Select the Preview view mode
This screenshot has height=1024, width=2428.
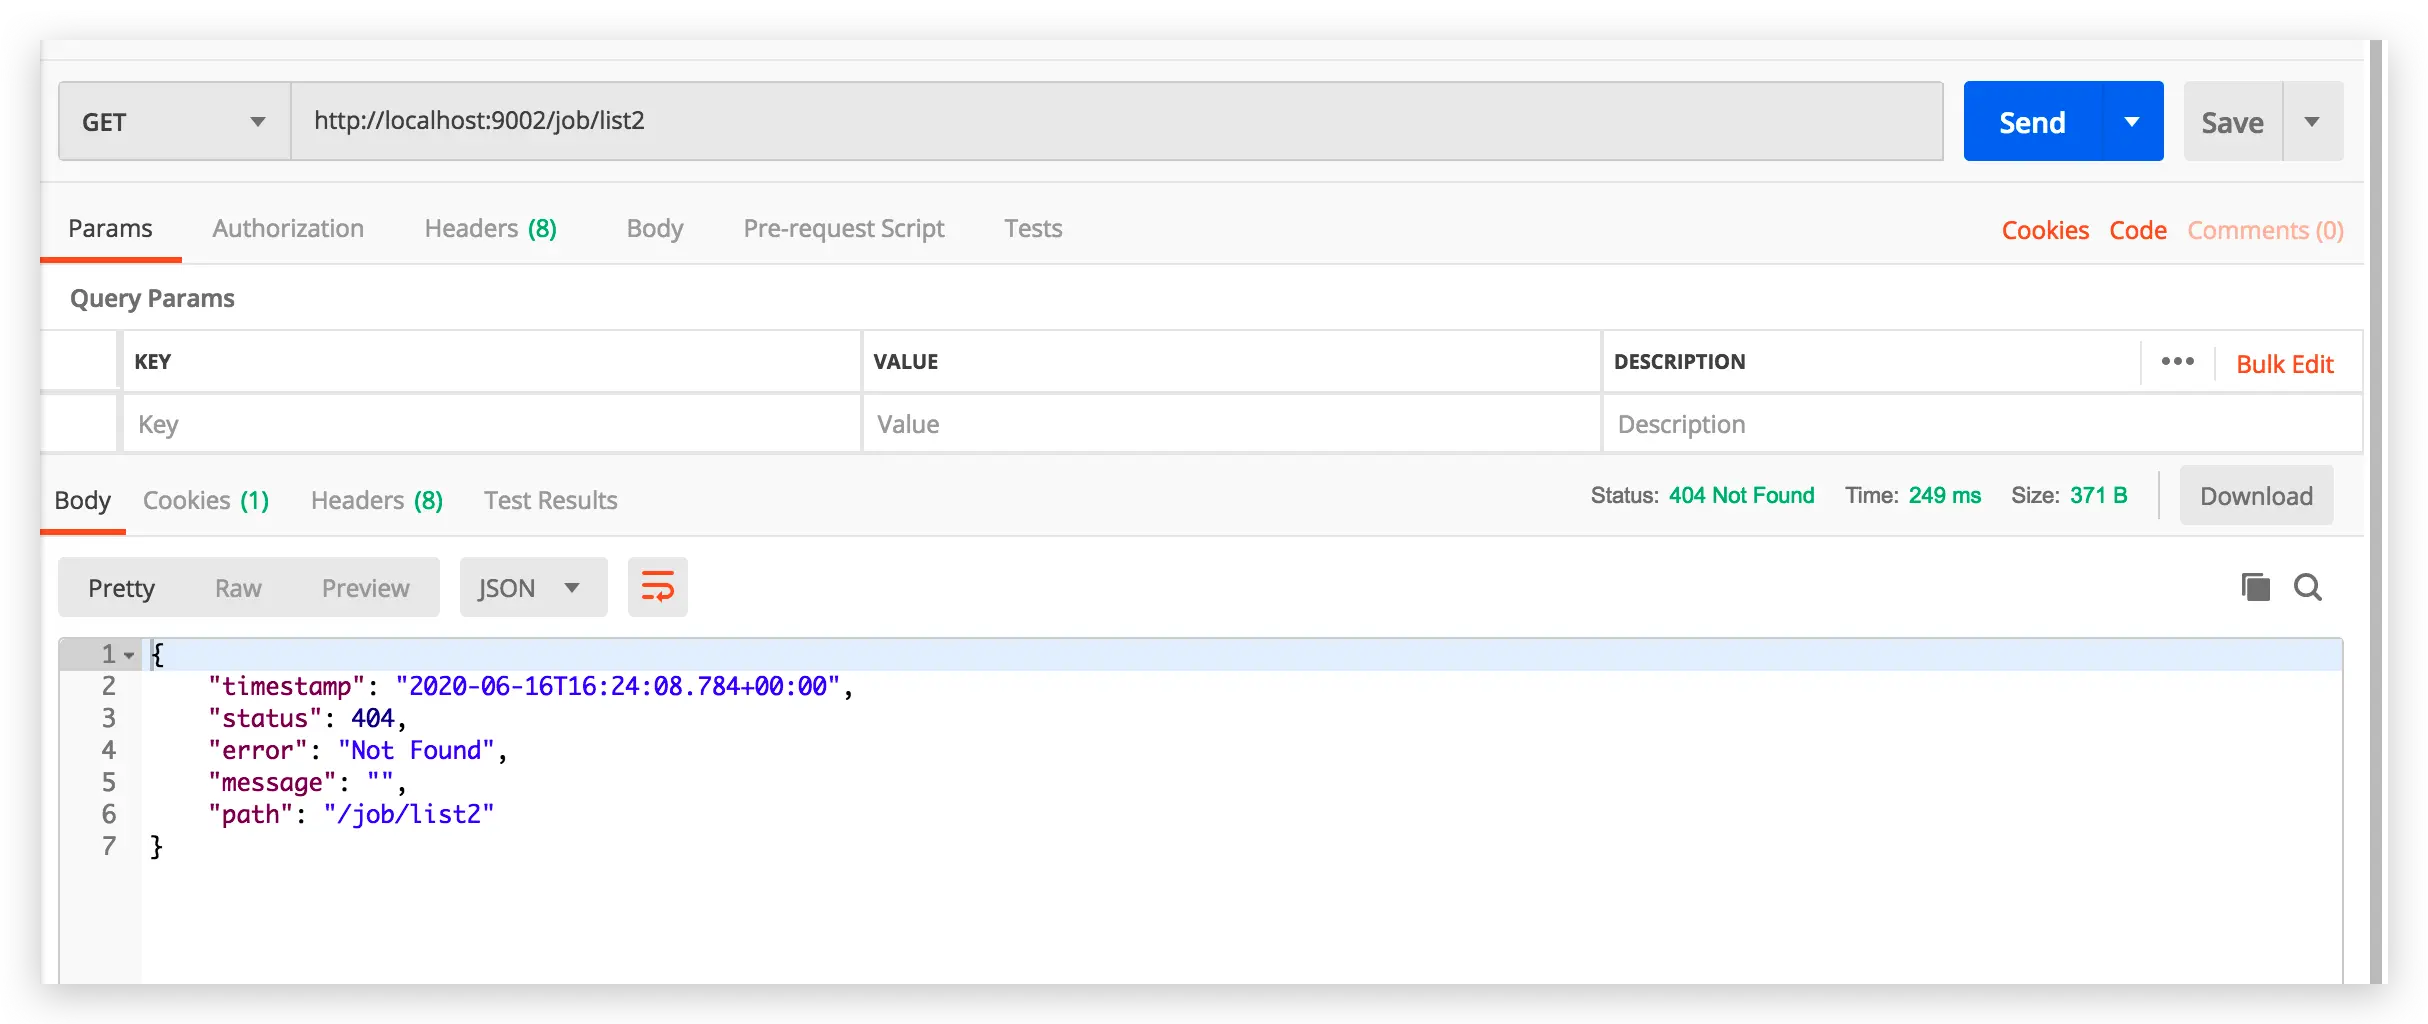365,587
